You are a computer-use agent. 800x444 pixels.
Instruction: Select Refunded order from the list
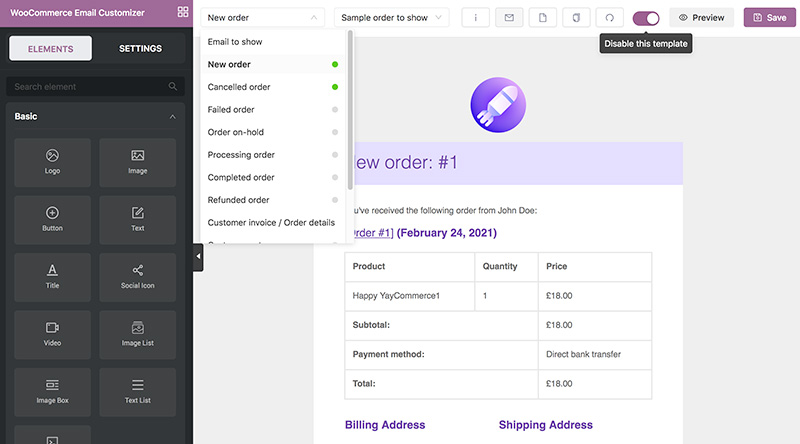pyautogui.click(x=273, y=200)
